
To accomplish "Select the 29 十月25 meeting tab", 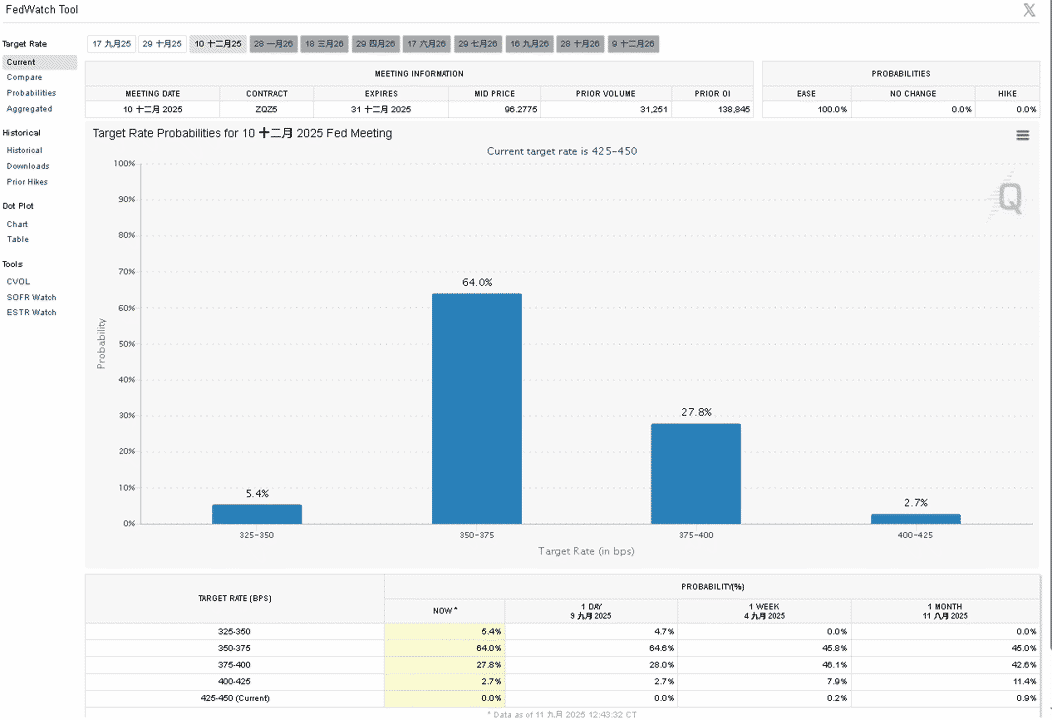I will click(162, 44).
